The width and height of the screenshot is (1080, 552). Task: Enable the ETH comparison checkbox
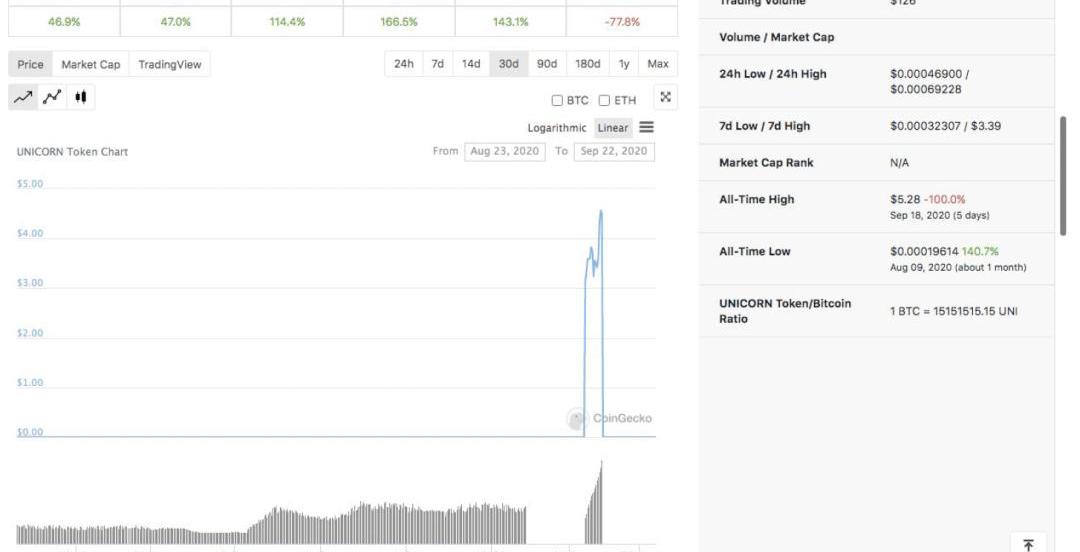[604, 100]
